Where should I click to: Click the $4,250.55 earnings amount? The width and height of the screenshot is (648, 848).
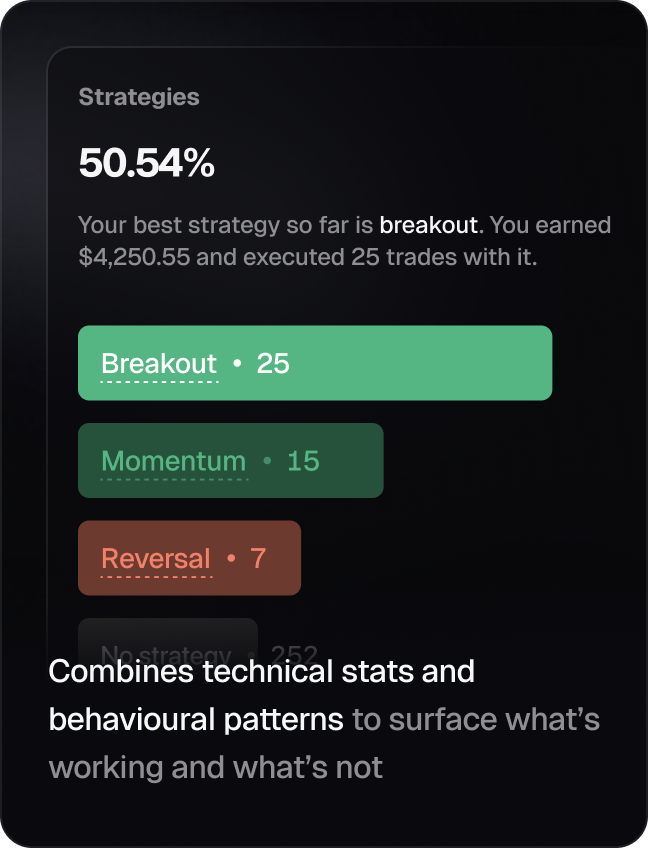click(134, 257)
